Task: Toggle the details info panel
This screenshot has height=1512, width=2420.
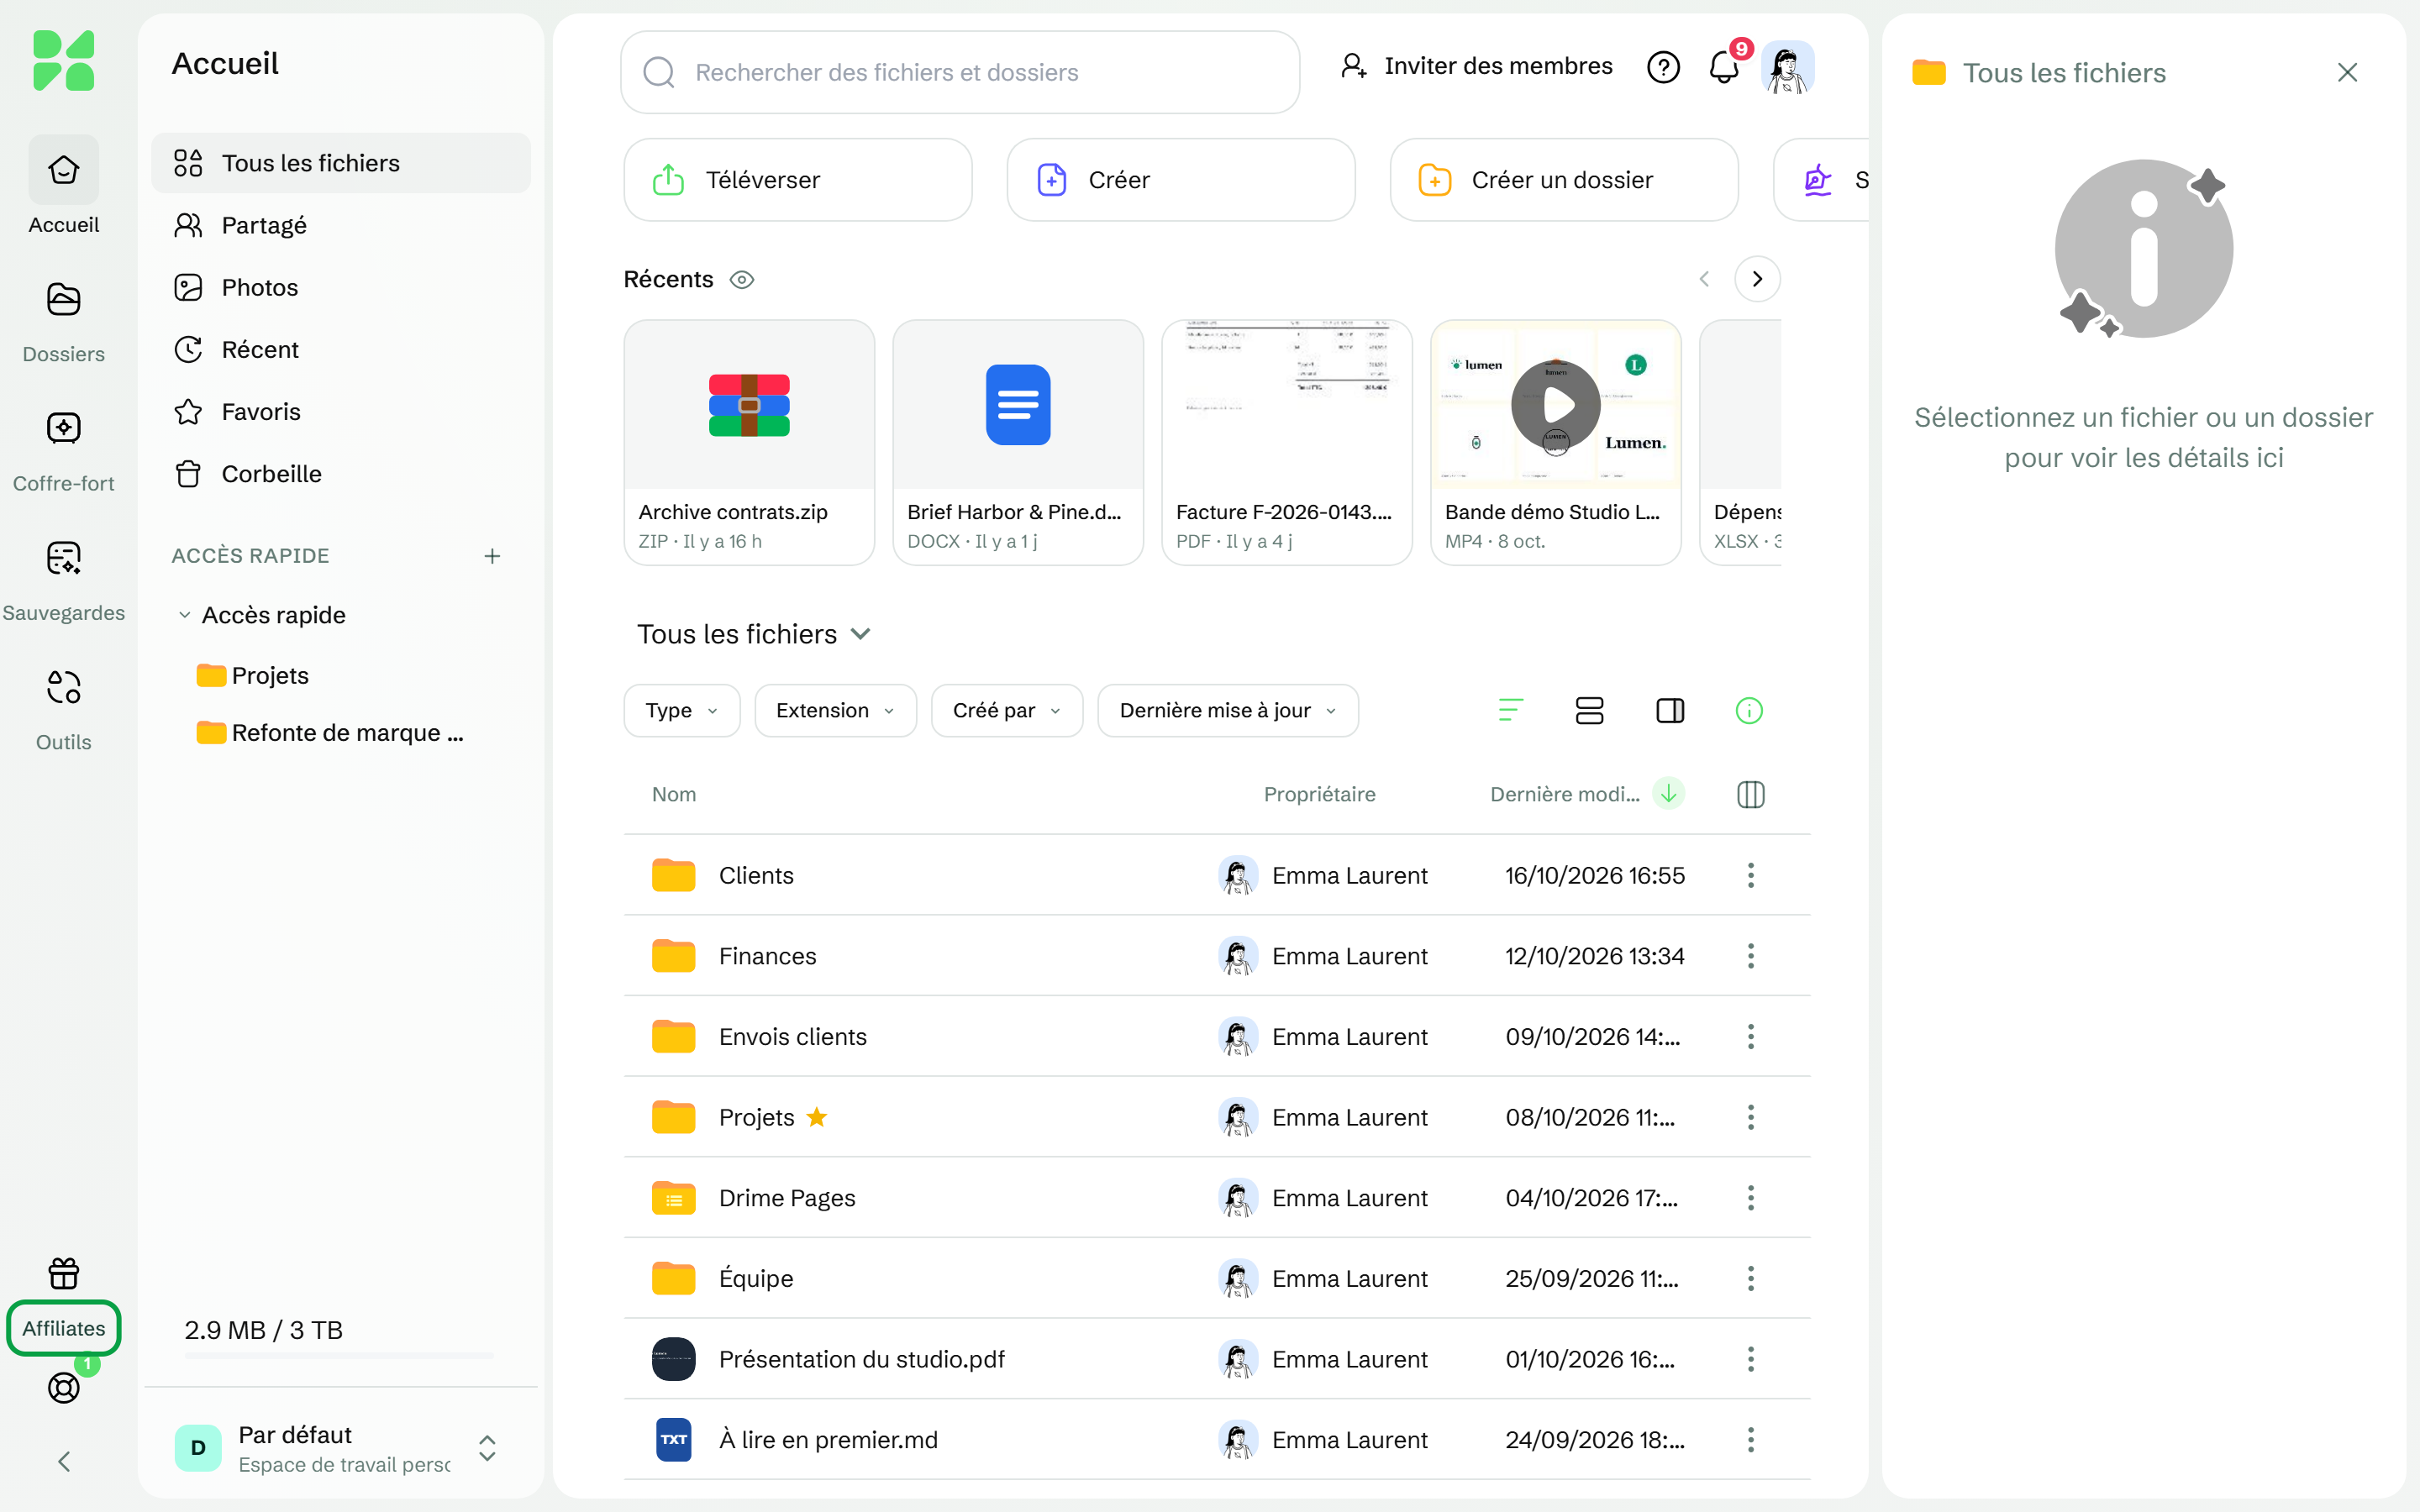Action: pos(1749,711)
